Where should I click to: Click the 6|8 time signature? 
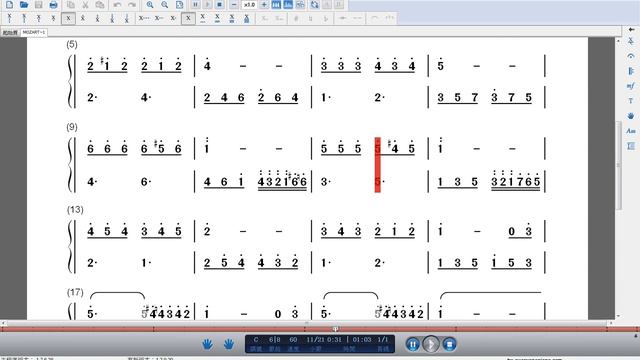click(x=275, y=340)
